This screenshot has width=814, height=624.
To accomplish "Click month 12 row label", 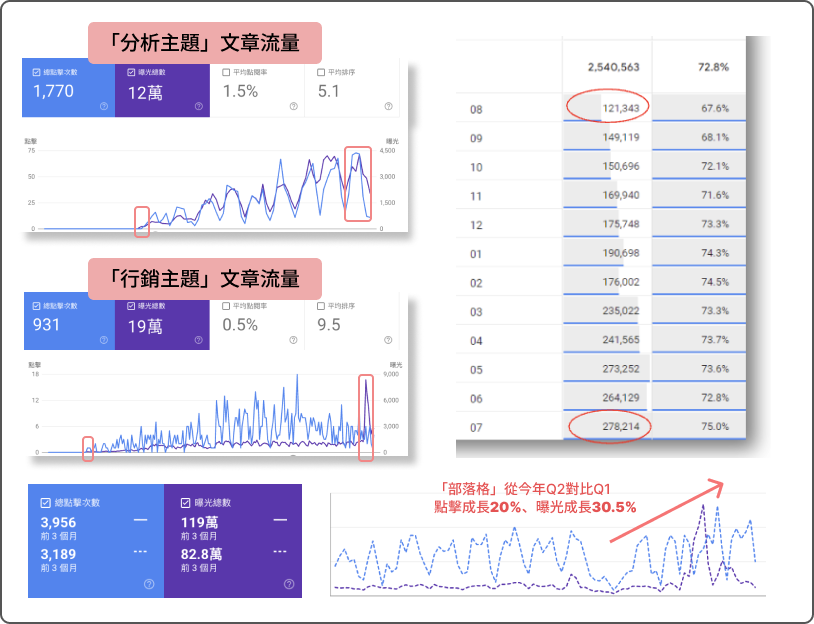I will pyautogui.click(x=476, y=225).
